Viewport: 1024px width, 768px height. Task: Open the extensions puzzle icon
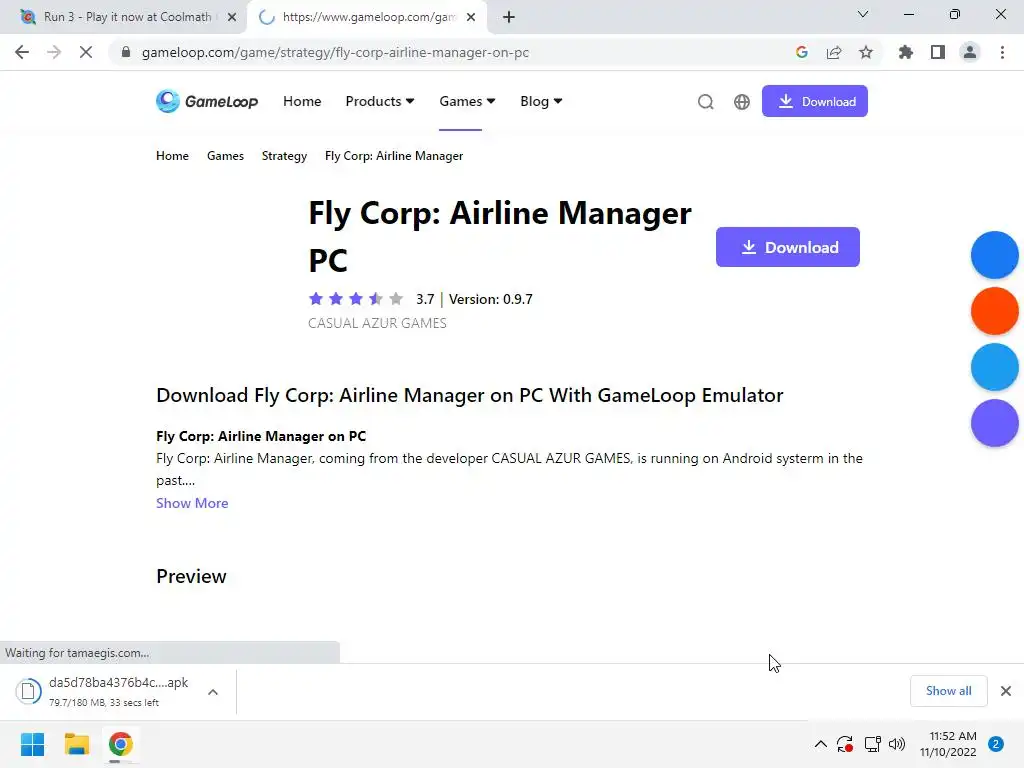[x=906, y=52]
